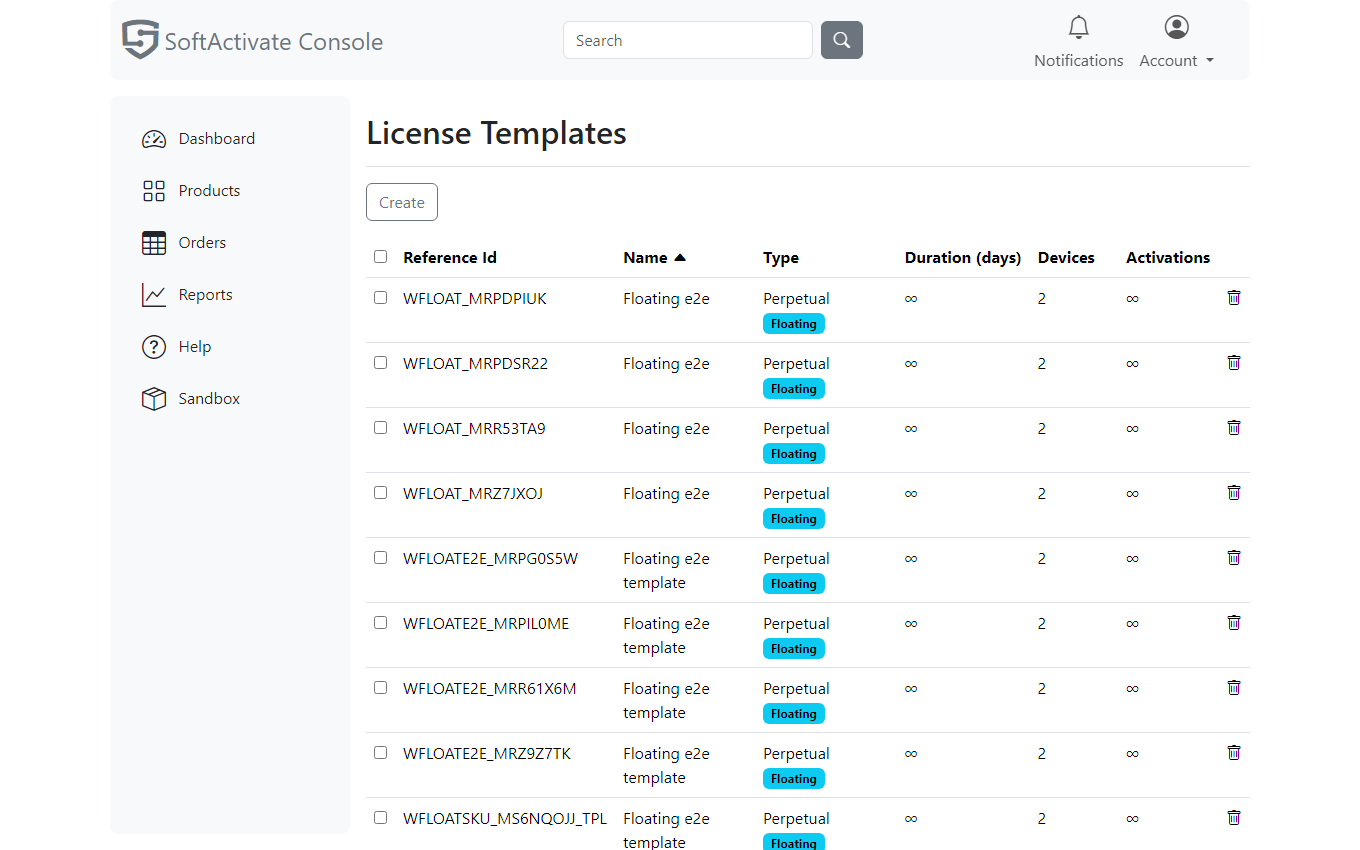Click Perpetual text in WFLOAT_MRZ7JXOJ row
The width and height of the screenshot is (1360, 850).
796,494
